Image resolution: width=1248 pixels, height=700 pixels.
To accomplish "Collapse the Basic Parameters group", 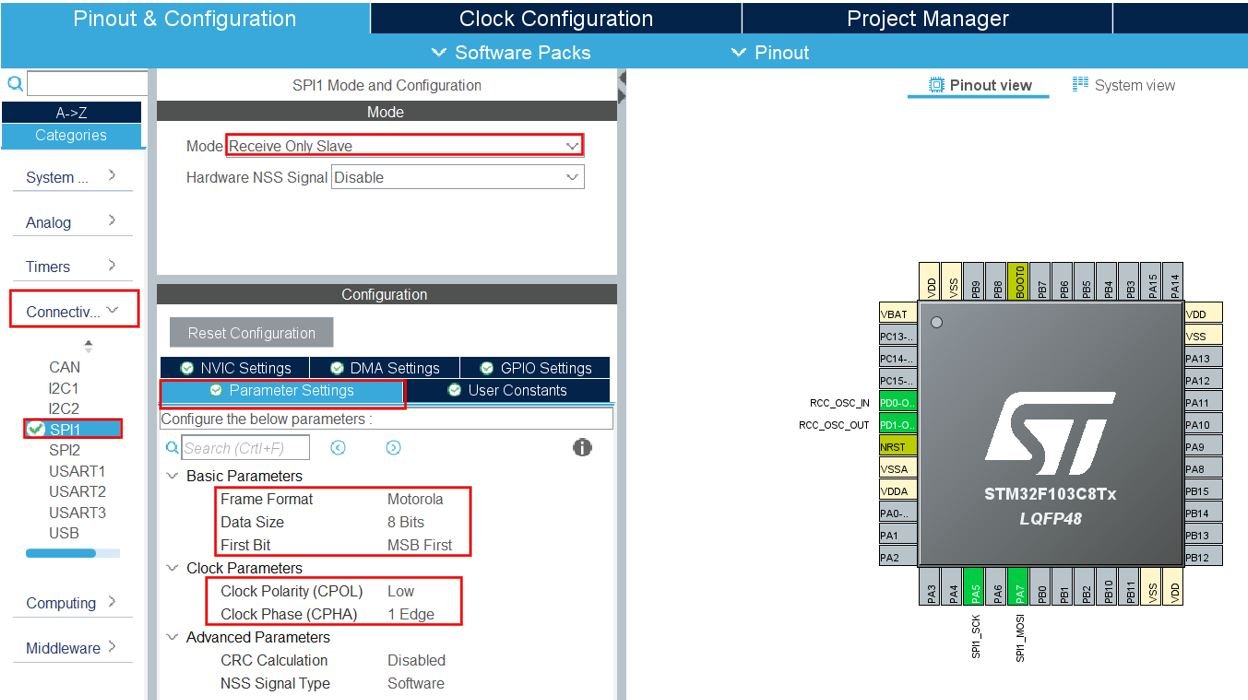I will (x=173, y=476).
